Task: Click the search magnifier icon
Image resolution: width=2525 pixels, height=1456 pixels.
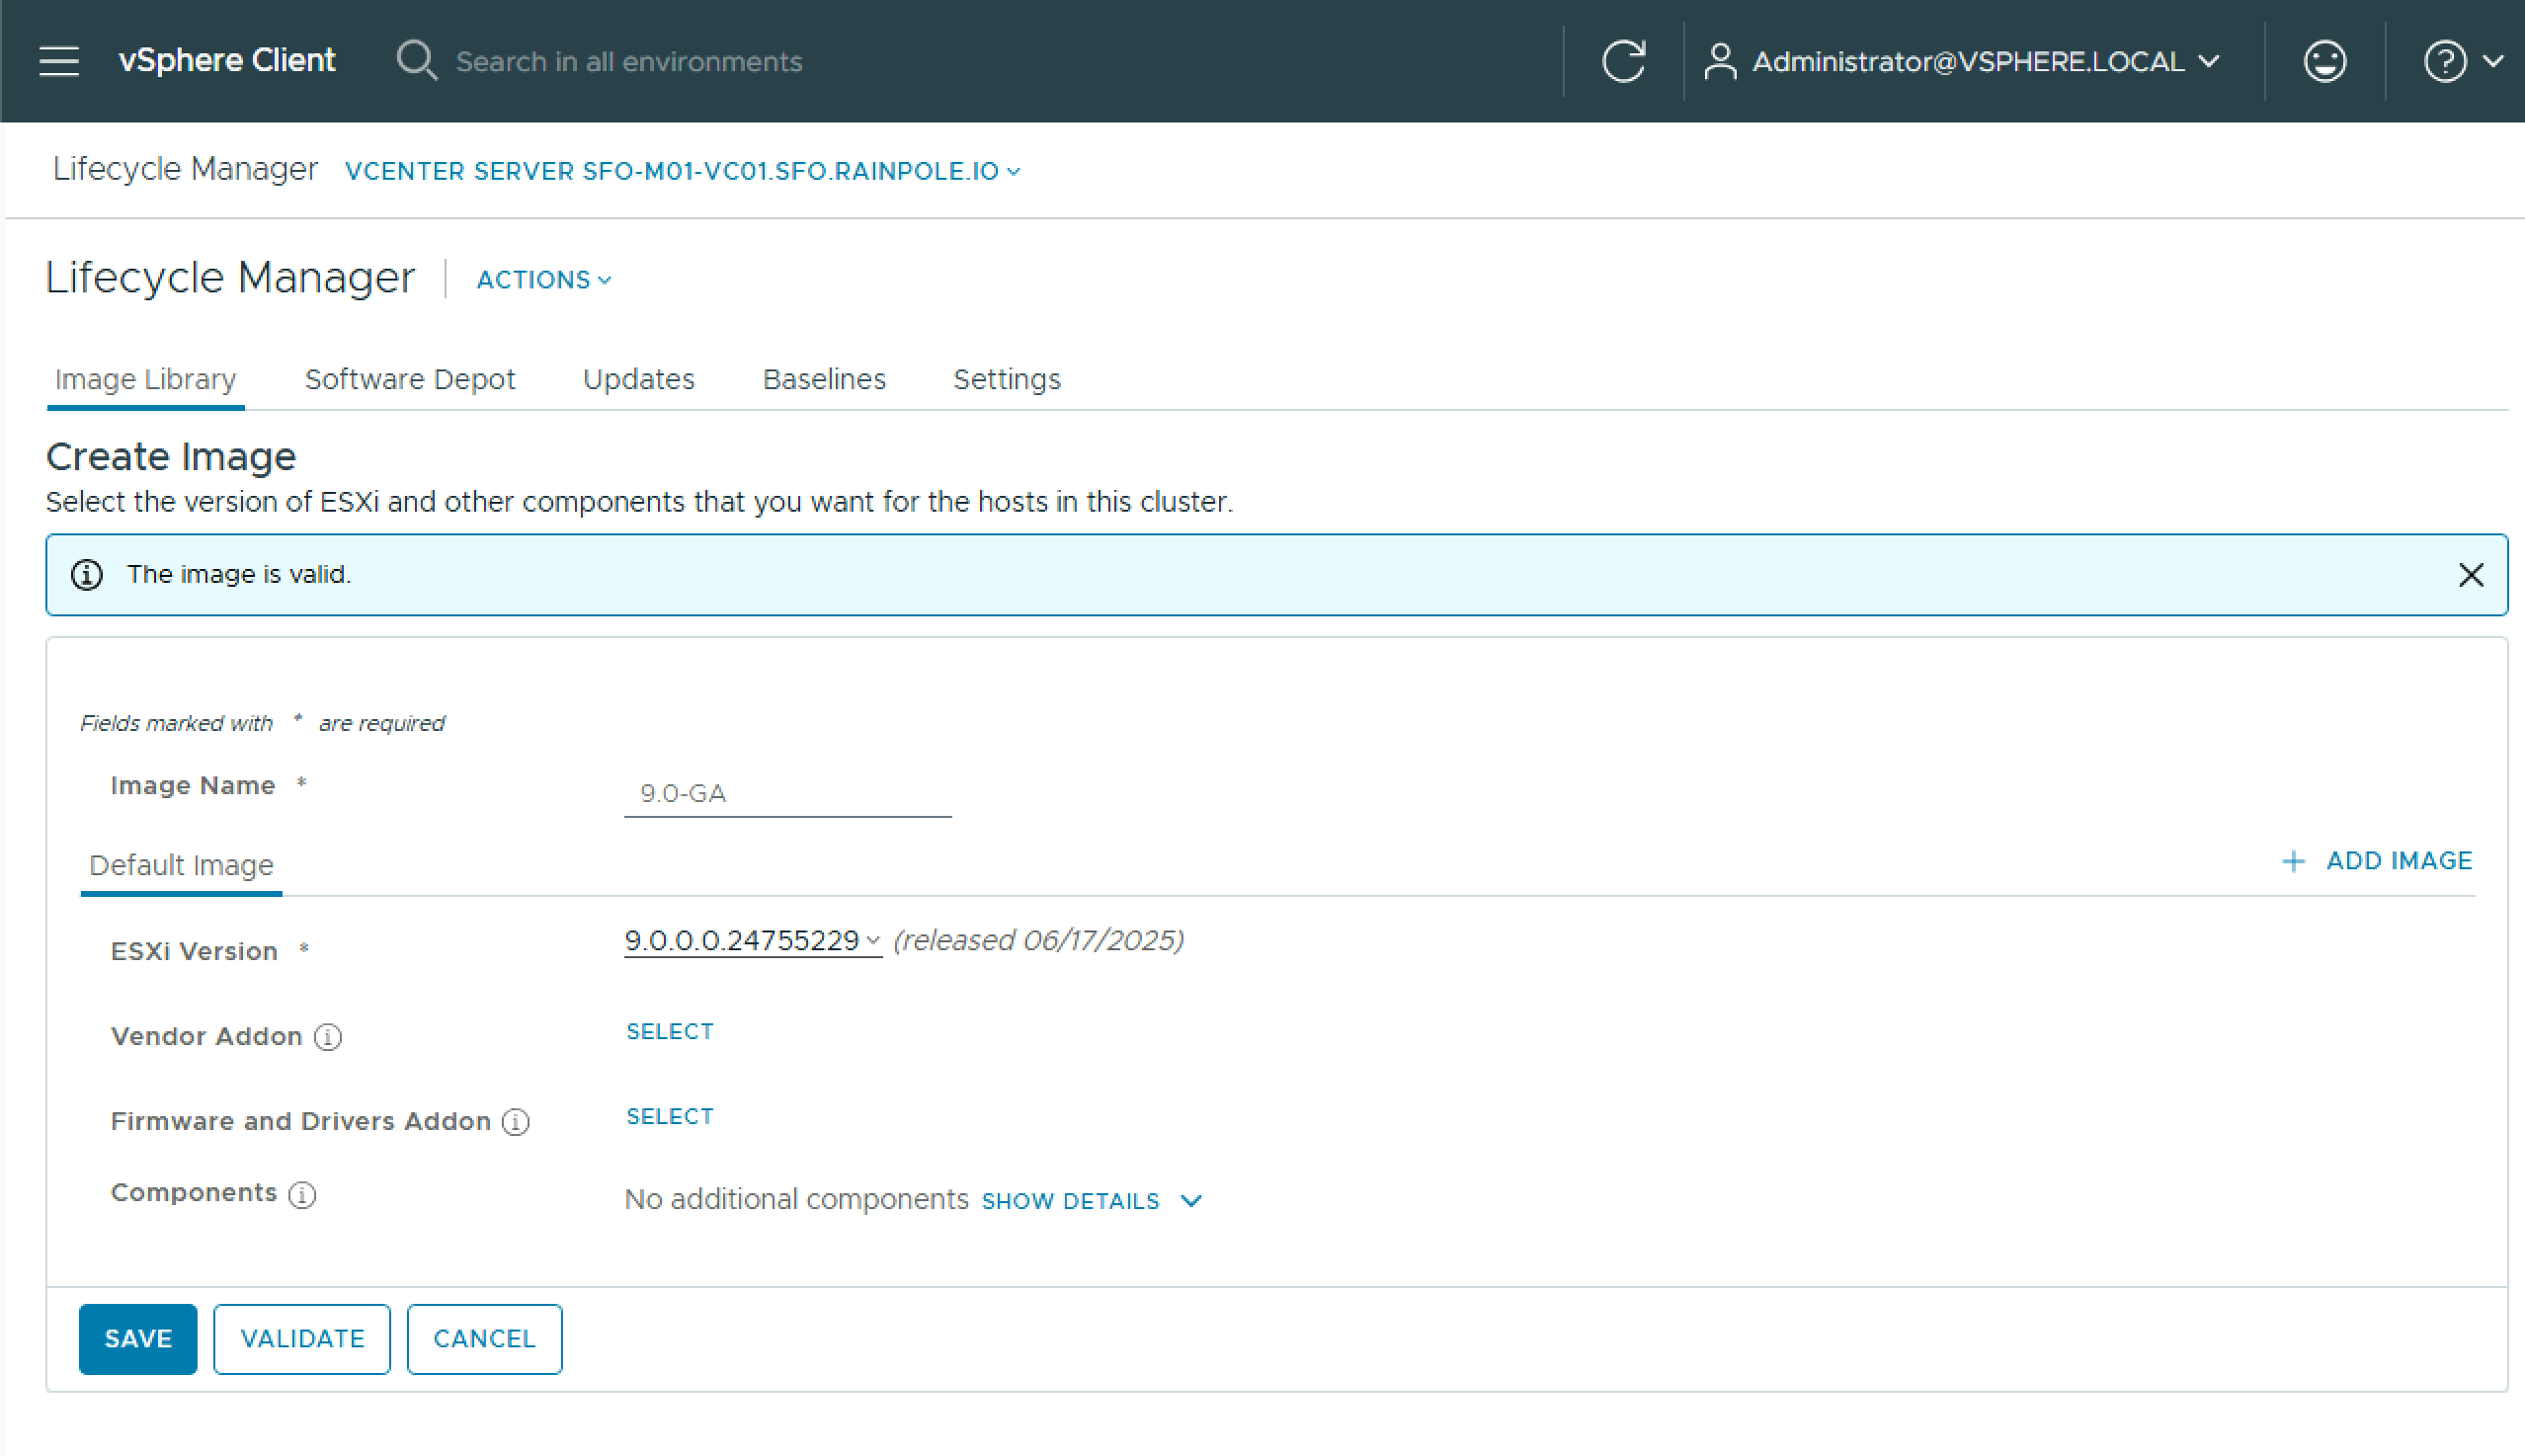Action: pos(416,61)
